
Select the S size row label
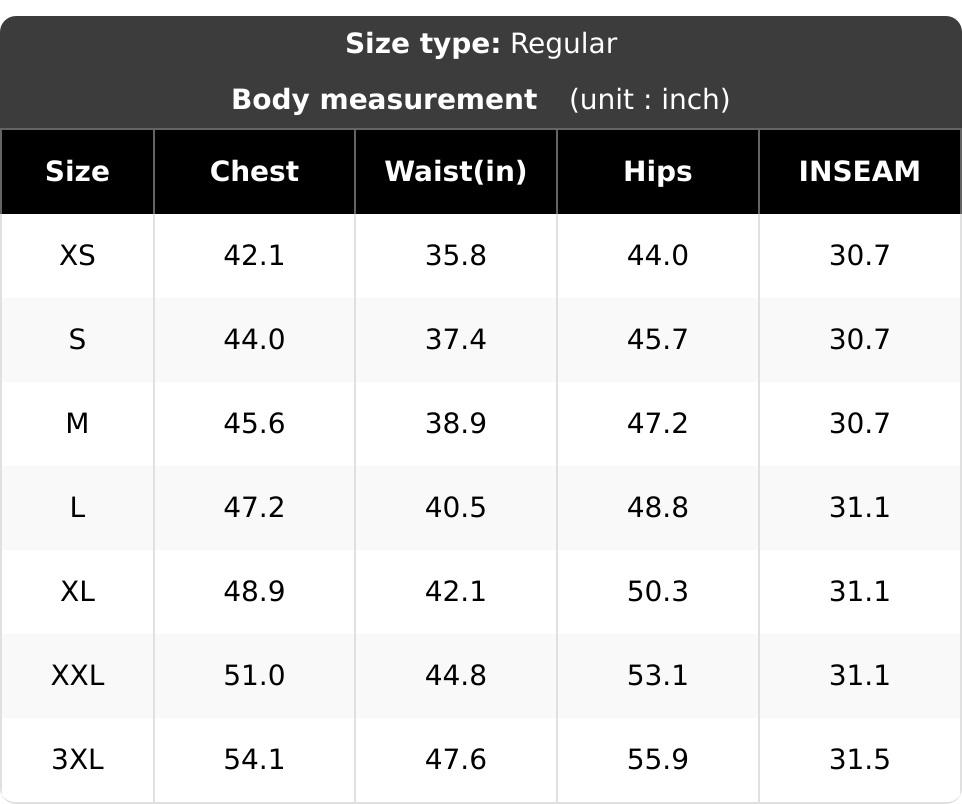77,339
